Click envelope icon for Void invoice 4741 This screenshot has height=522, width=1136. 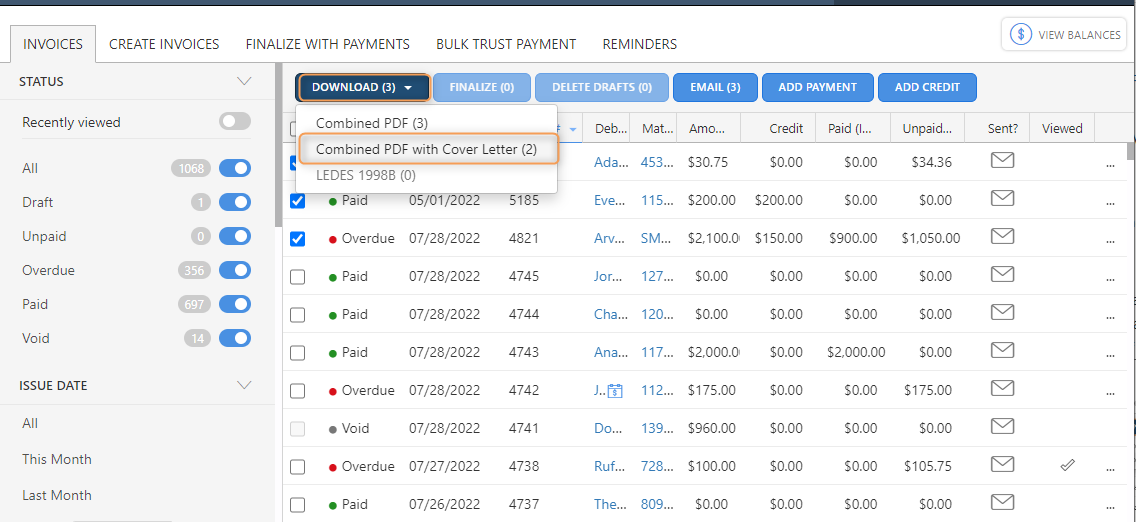coord(1002,427)
